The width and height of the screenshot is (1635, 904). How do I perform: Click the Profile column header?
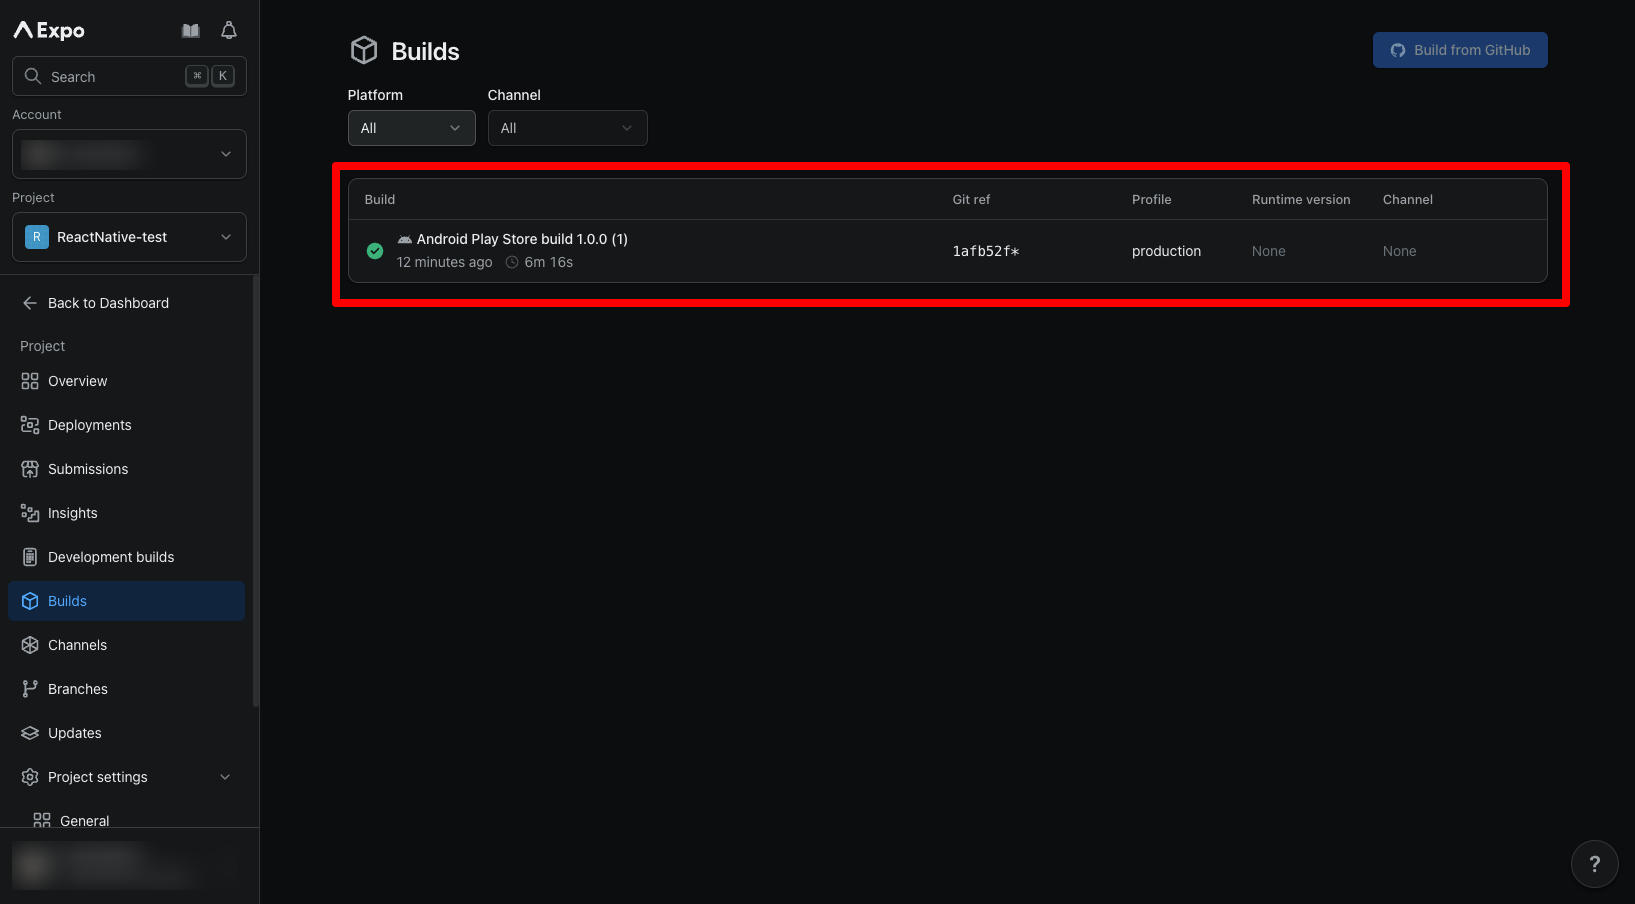pyautogui.click(x=1151, y=199)
